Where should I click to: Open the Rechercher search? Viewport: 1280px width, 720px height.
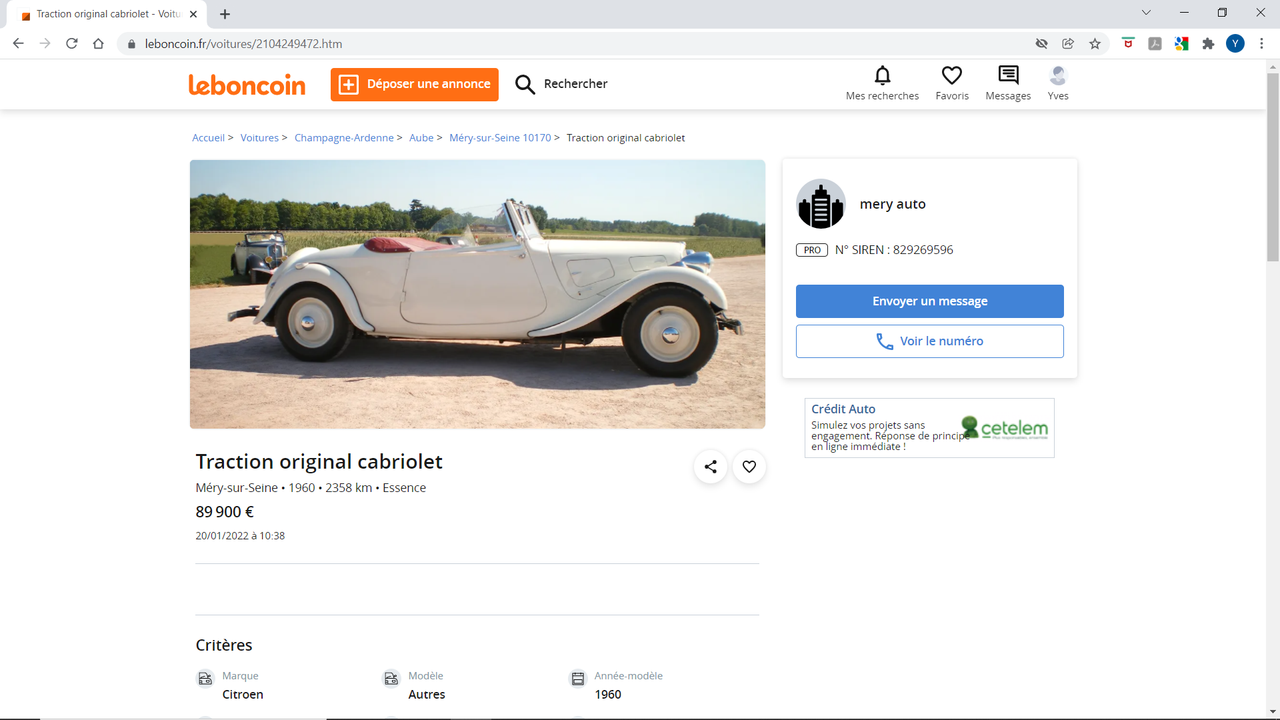561,84
